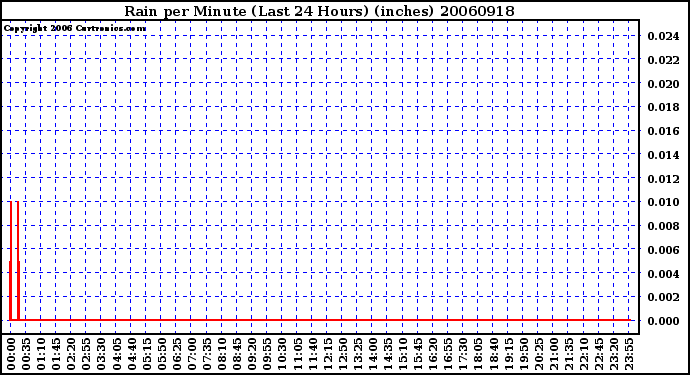Viewport: 690px width, 375px height.
Task: Click the 0.020 y-axis label
Action: [663, 84]
